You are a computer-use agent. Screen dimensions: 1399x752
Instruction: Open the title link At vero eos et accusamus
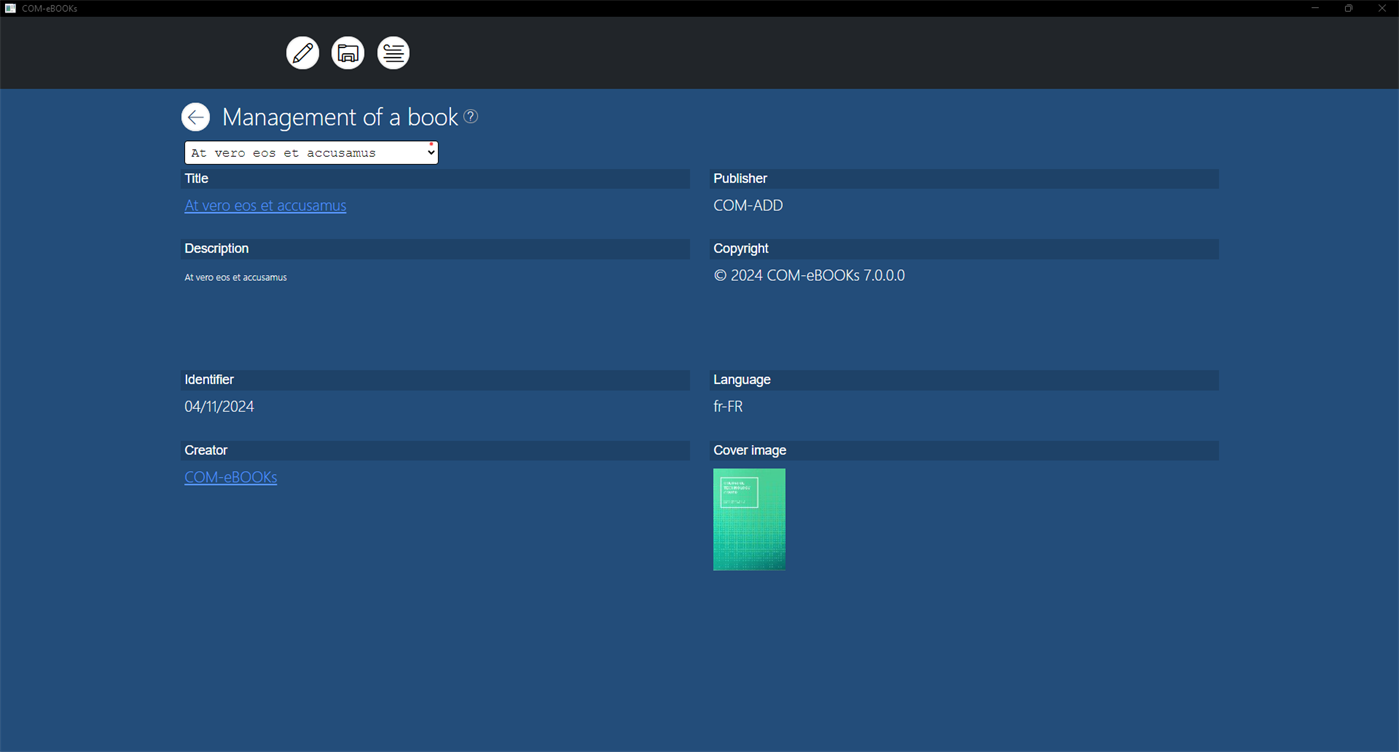[x=265, y=205]
